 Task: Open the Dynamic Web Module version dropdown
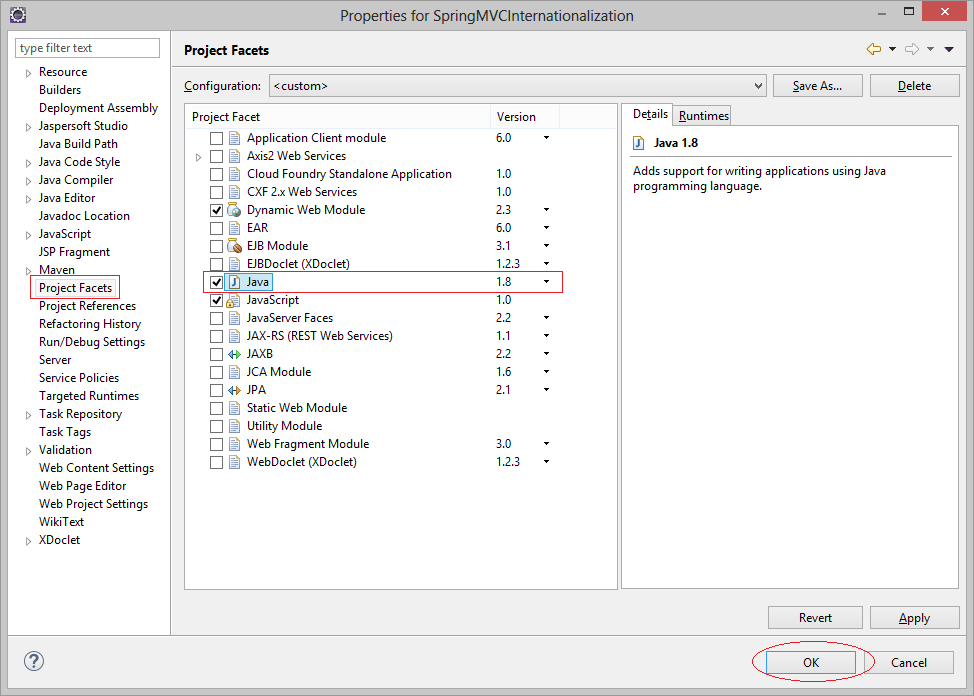547,210
